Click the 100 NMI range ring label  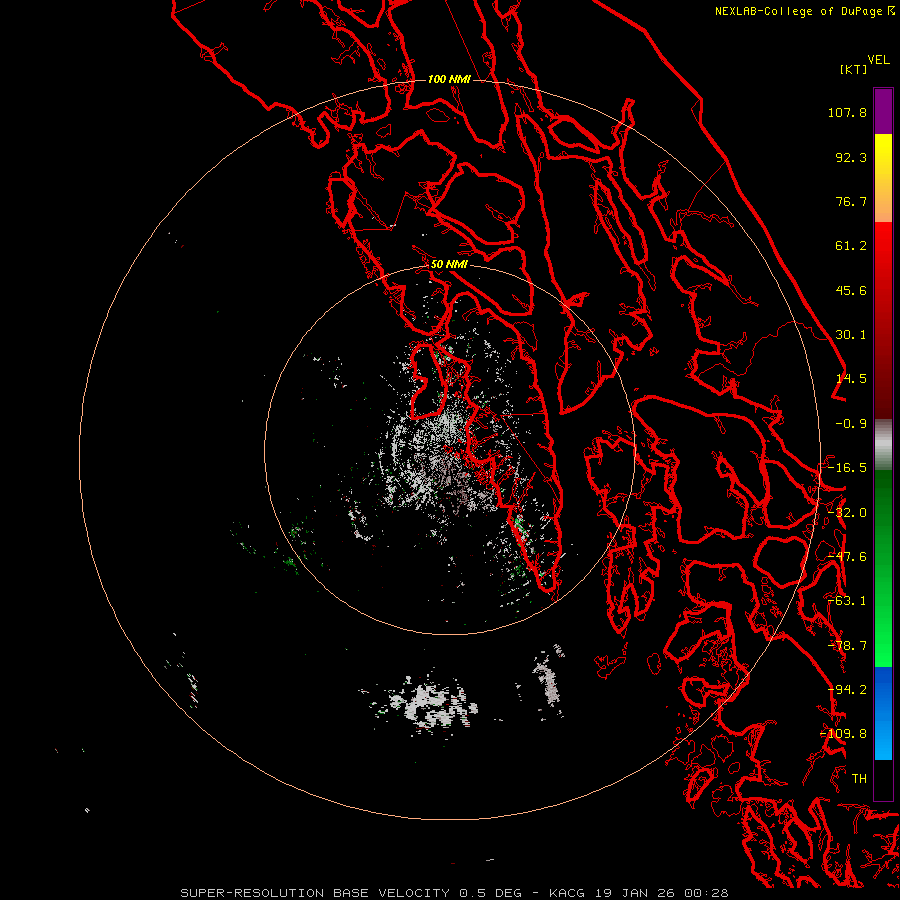pyautogui.click(x=449, y=79)
